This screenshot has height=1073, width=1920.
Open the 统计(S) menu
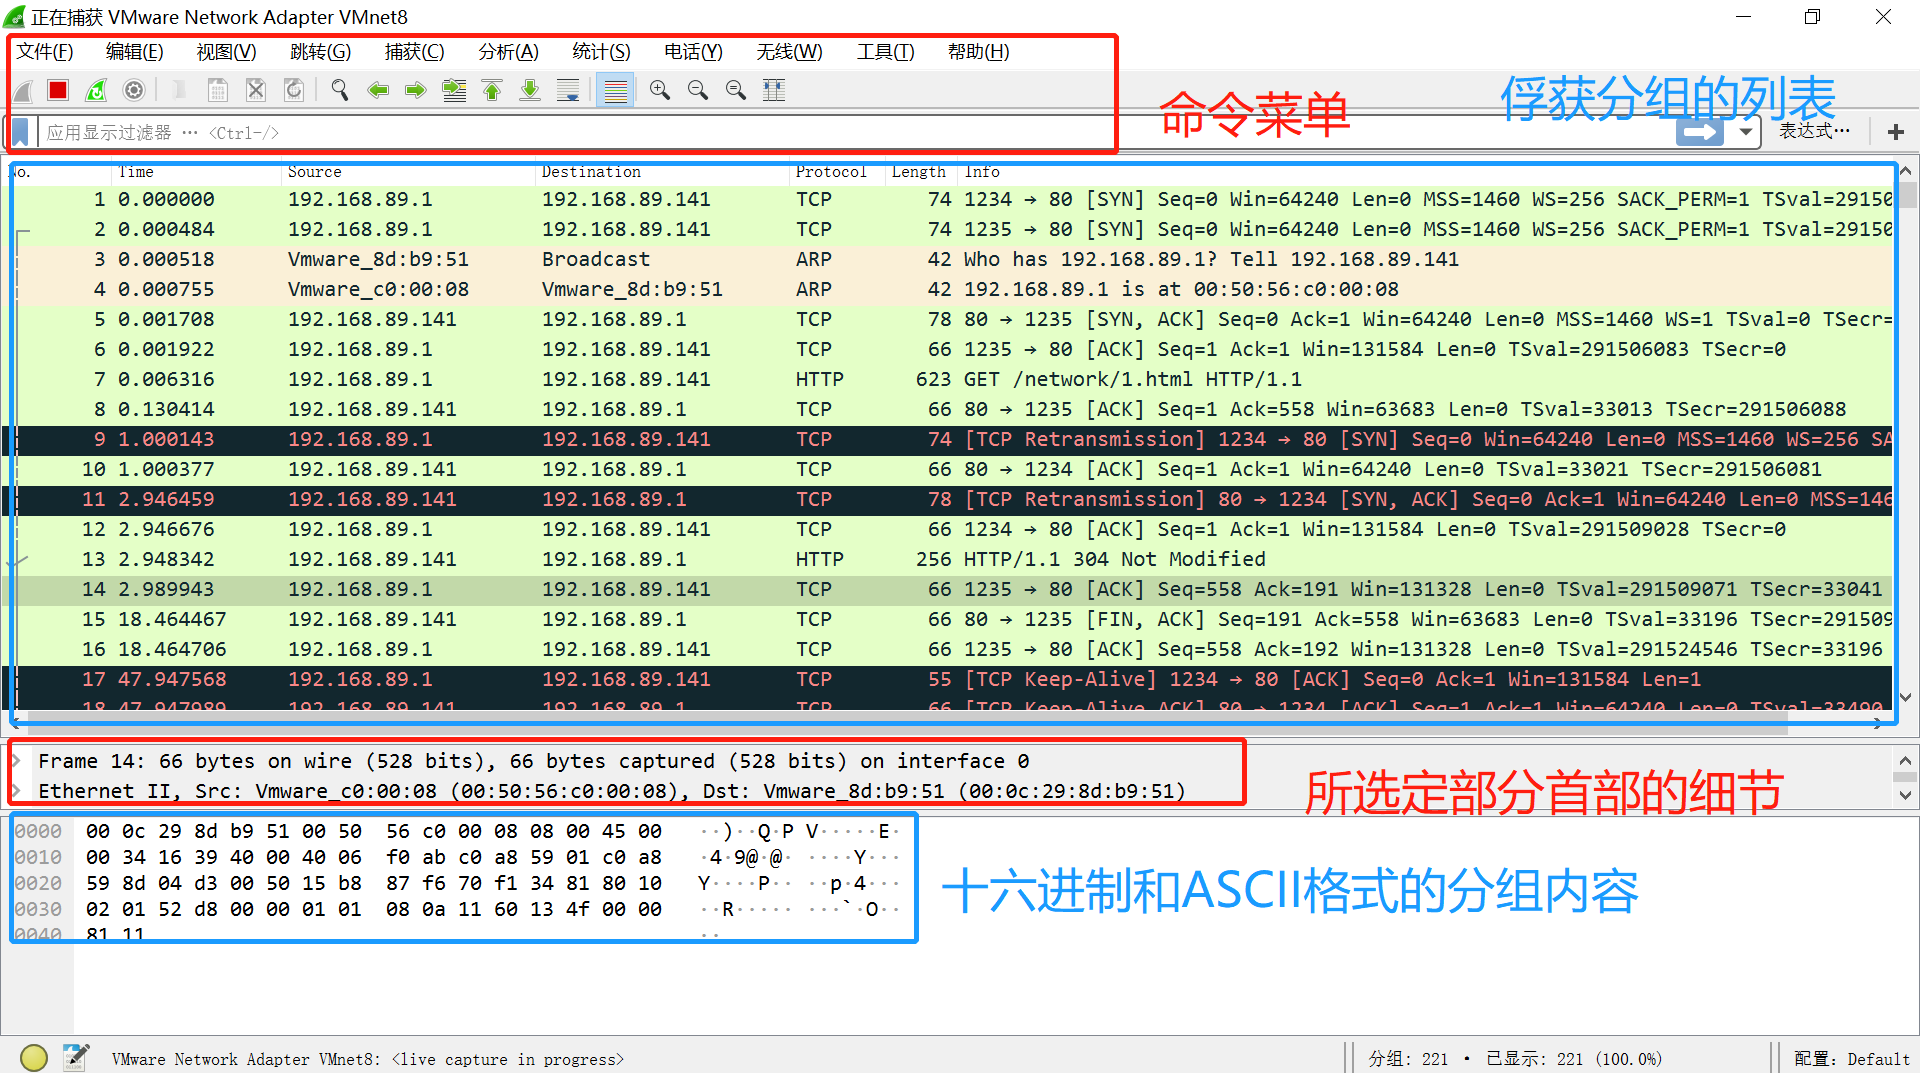click(601, 52)
